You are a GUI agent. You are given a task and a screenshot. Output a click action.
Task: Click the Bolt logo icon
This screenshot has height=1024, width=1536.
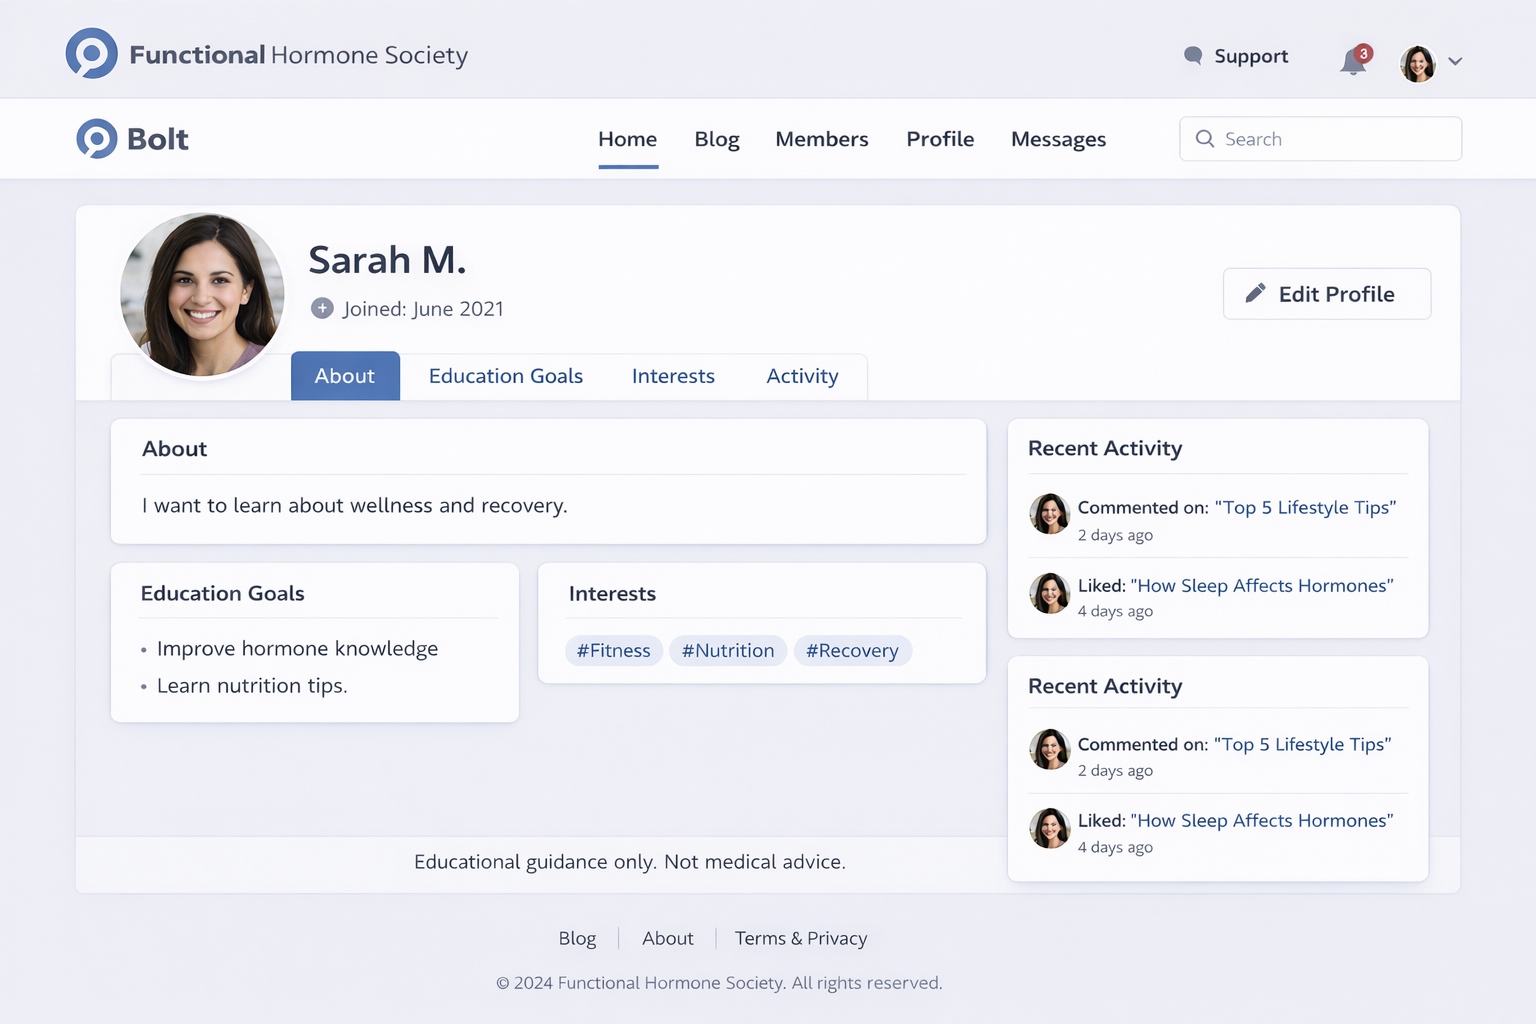tap(97, 139)
